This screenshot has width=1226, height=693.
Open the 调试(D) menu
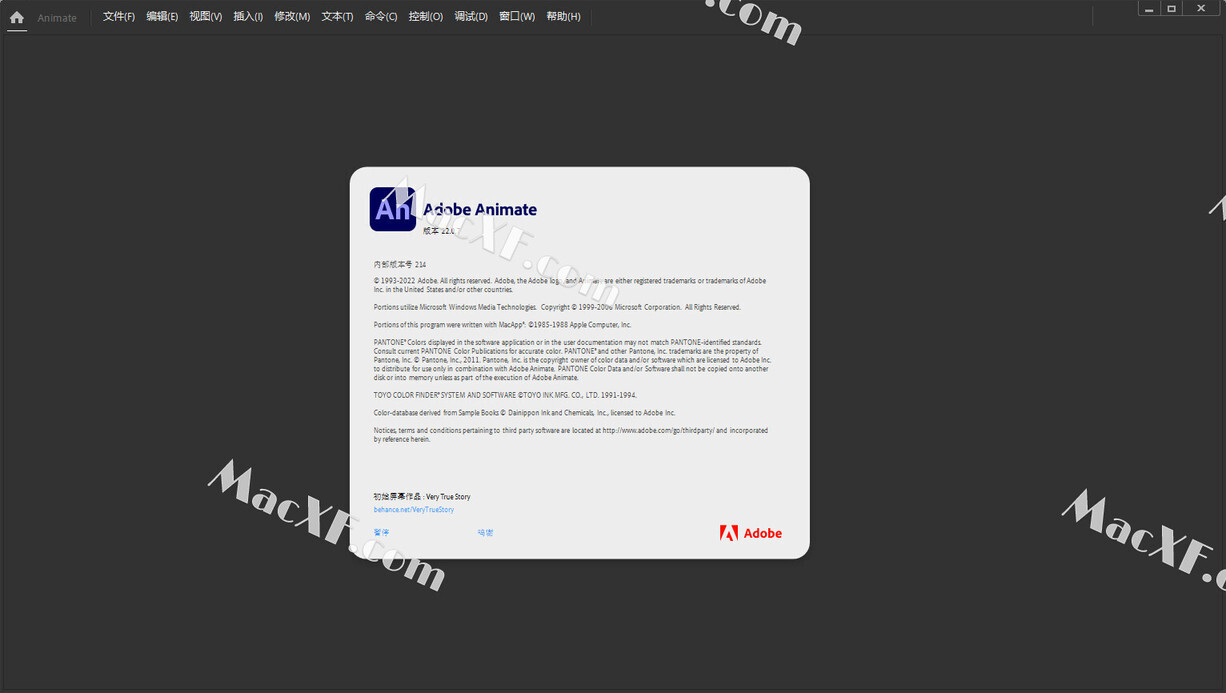click(x=471, y=17)
